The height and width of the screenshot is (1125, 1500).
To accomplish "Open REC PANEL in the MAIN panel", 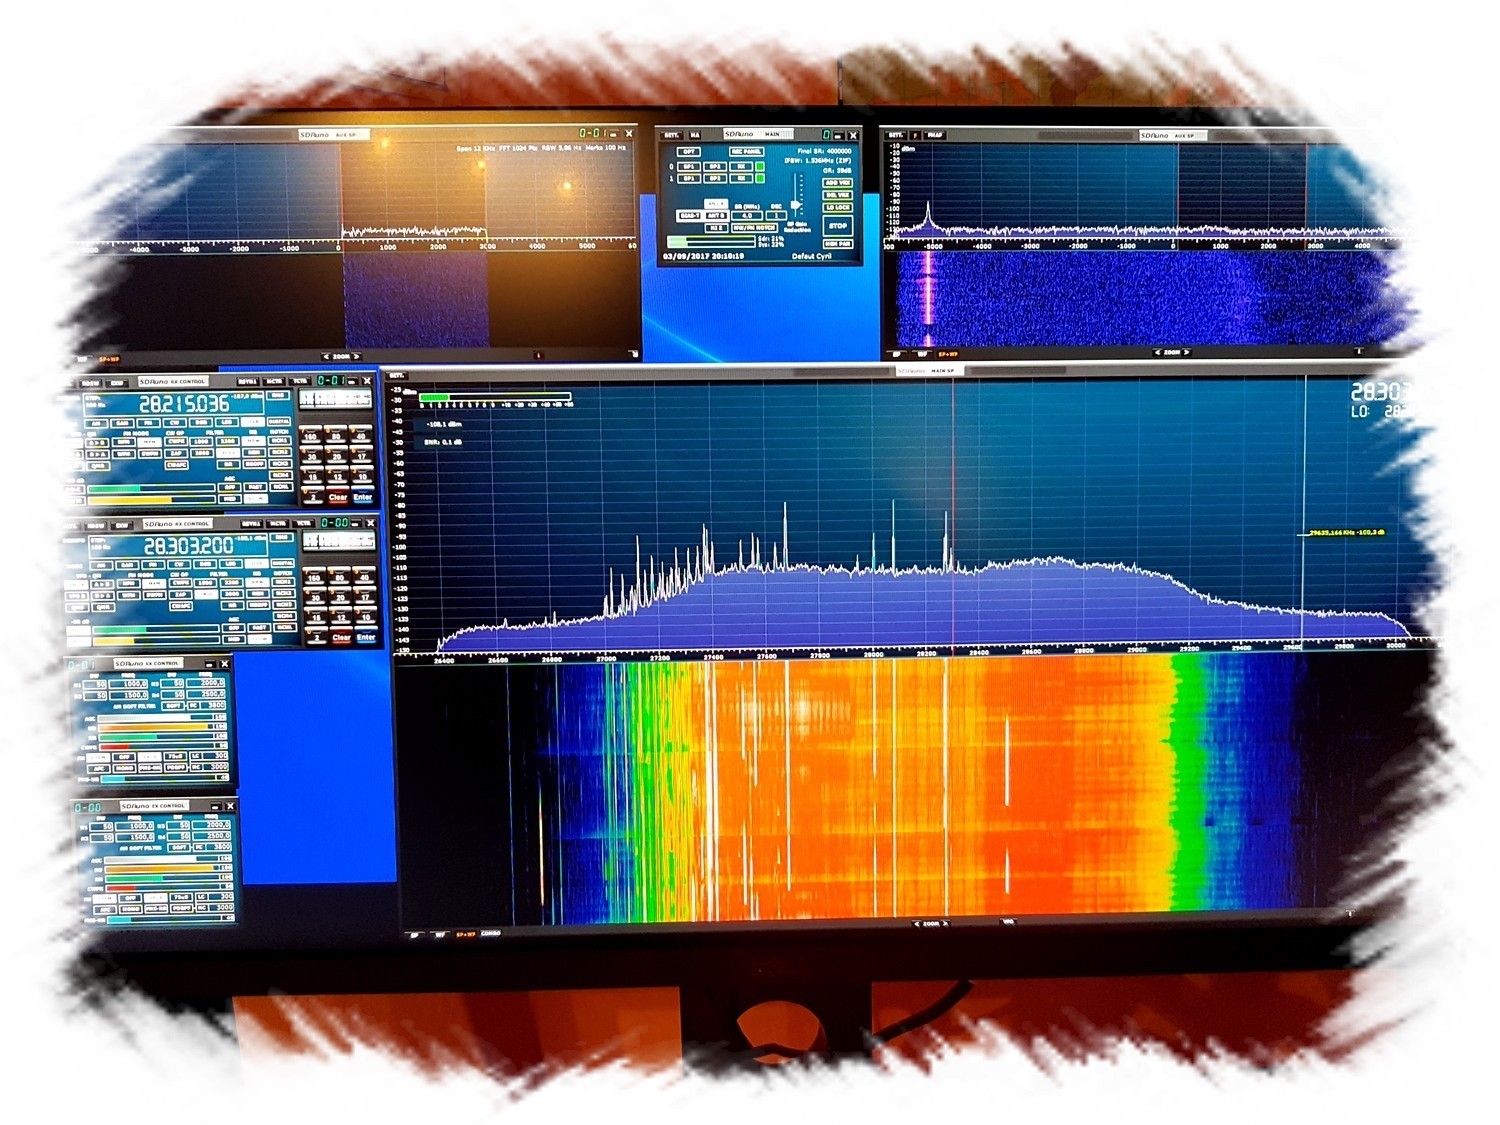I will pyautogui.click(x=746, y=152).
